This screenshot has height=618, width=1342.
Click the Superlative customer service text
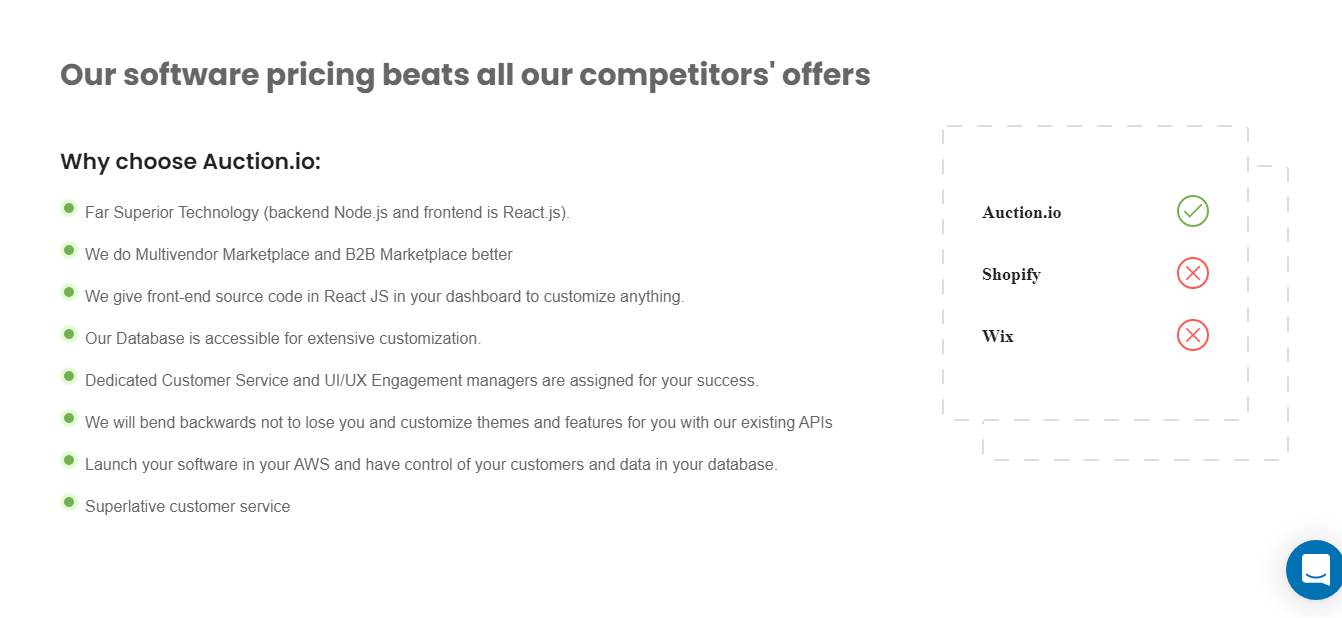[x=187, y=507]
